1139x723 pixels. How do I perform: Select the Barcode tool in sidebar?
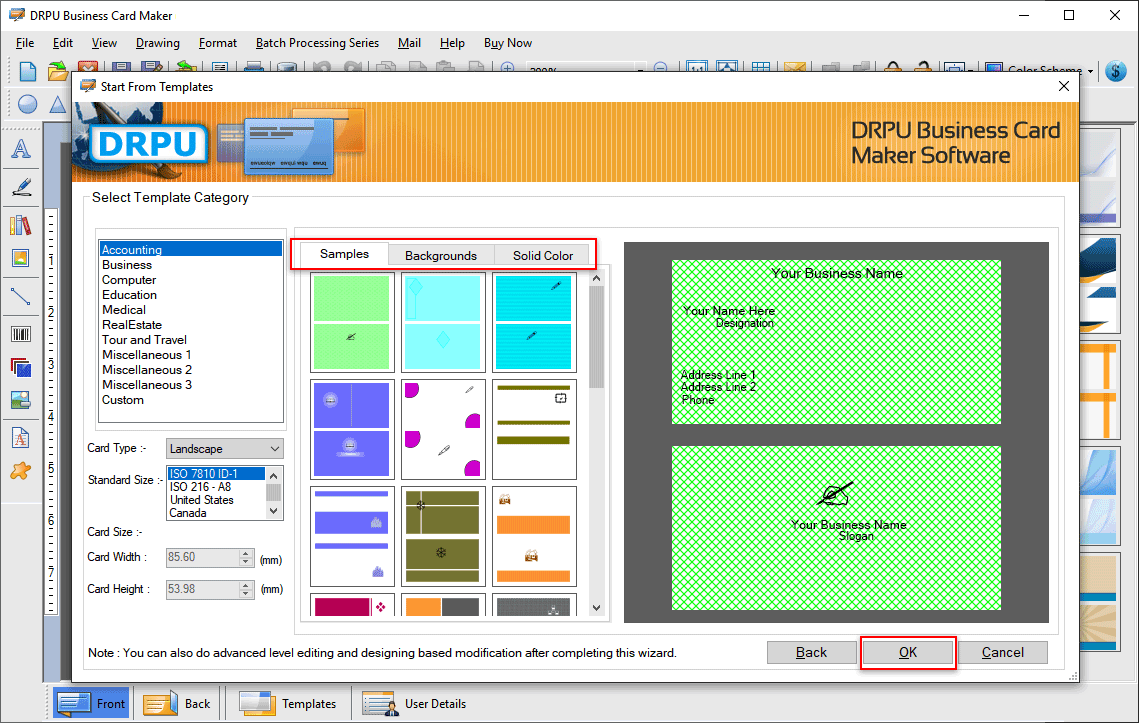(21, 334)
